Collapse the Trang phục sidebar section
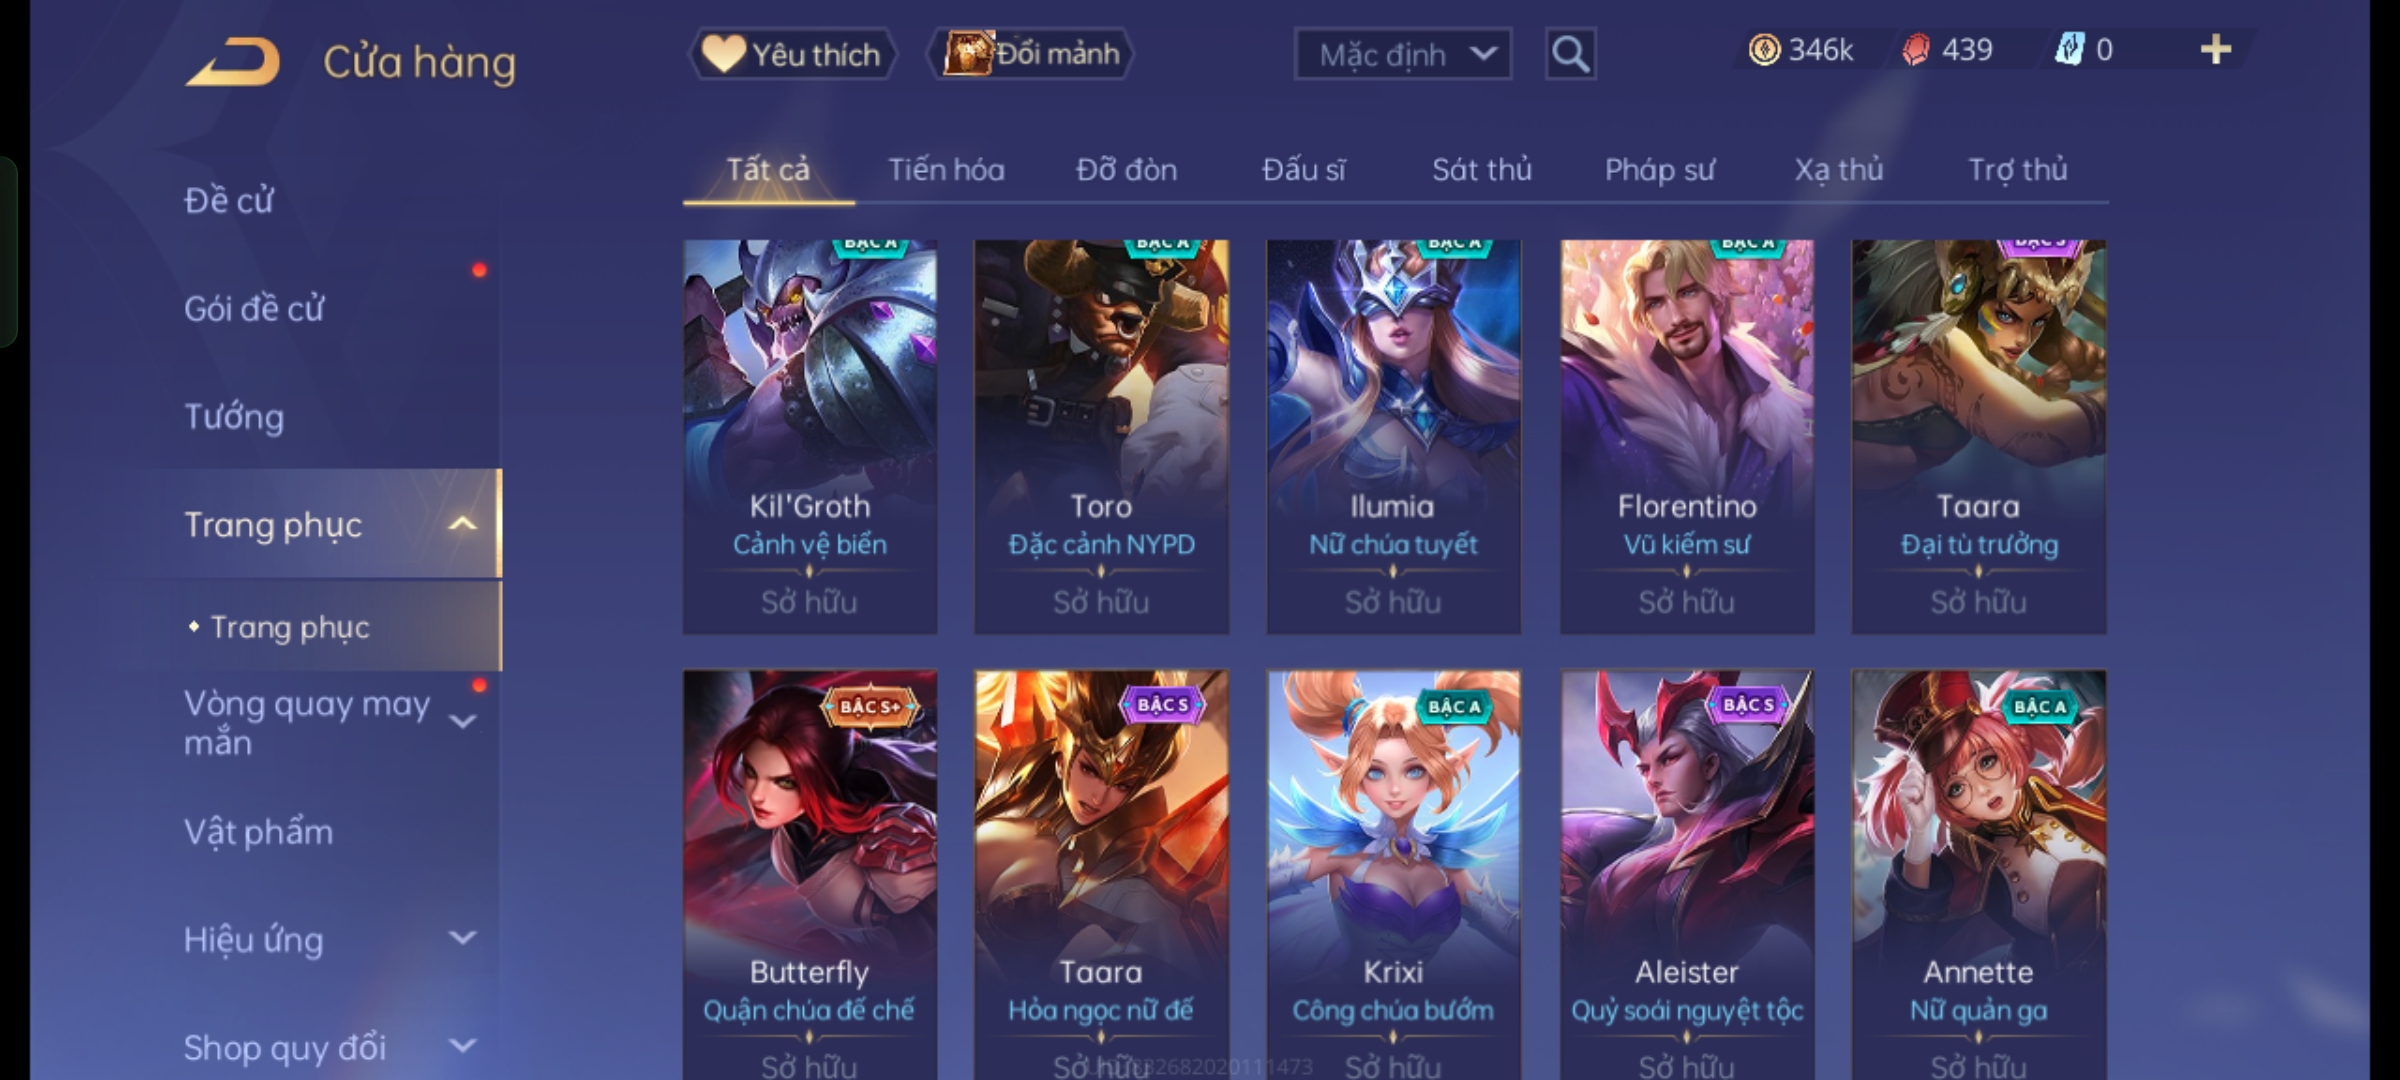Viewport: 2400px width, 1080px height. tap(462, 524)
